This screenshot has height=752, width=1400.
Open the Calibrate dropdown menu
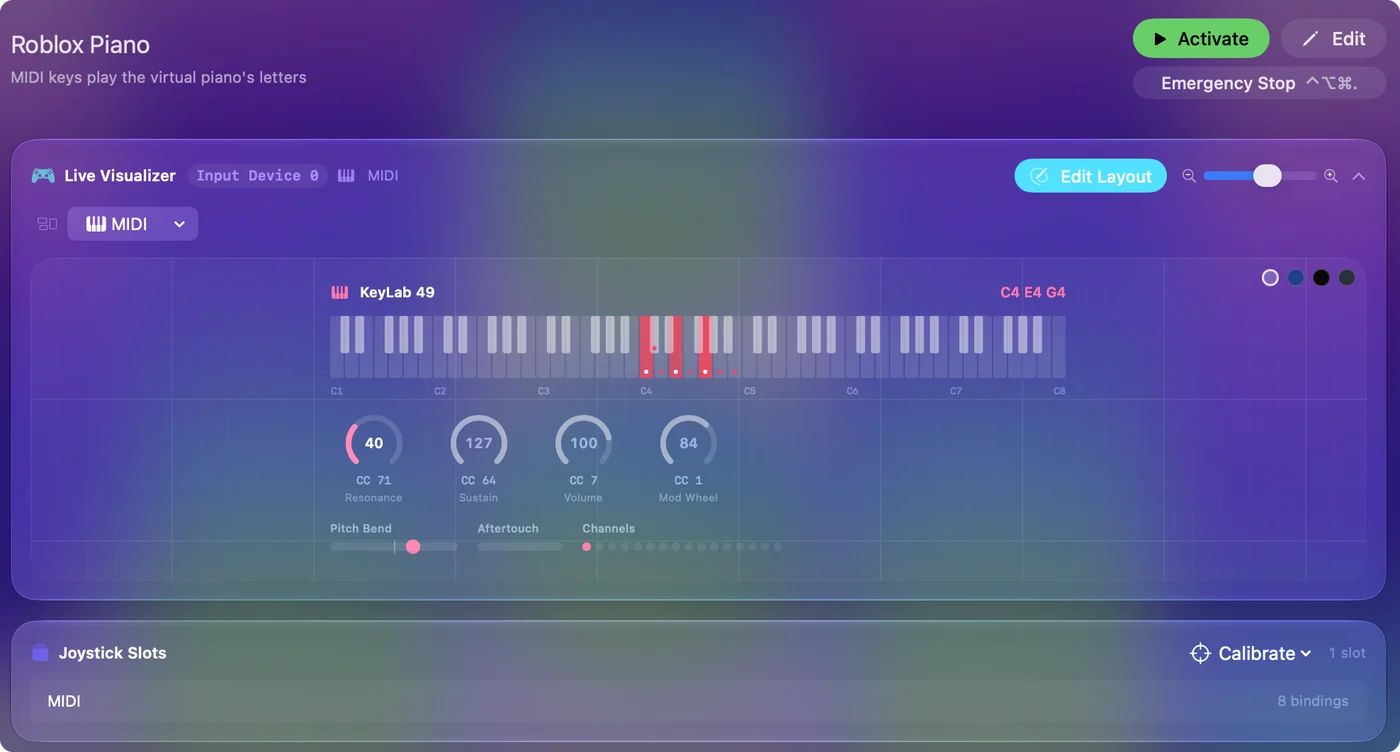pyautogui.click(x=1251, y=653)
